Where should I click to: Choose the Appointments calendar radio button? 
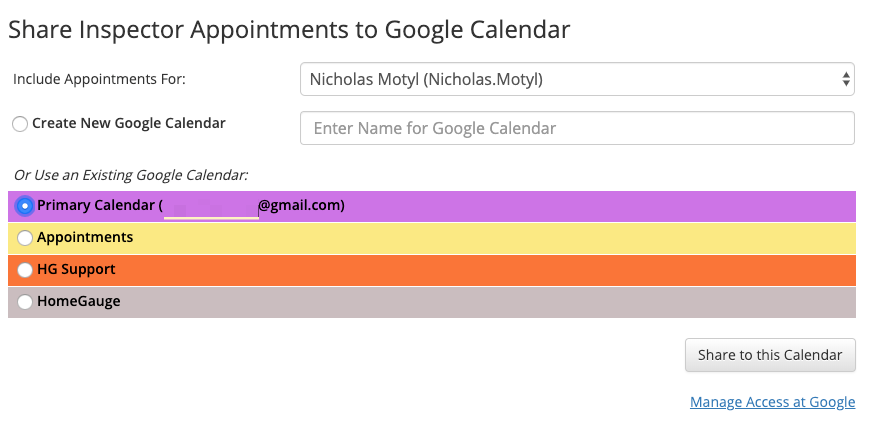click(25, 238)
